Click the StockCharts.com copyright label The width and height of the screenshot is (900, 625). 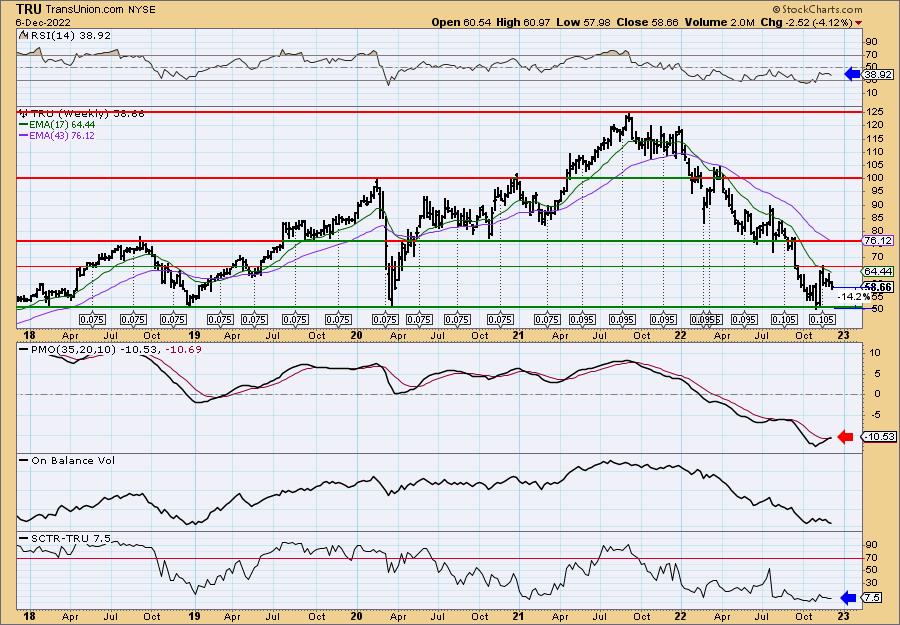point(817,9)
